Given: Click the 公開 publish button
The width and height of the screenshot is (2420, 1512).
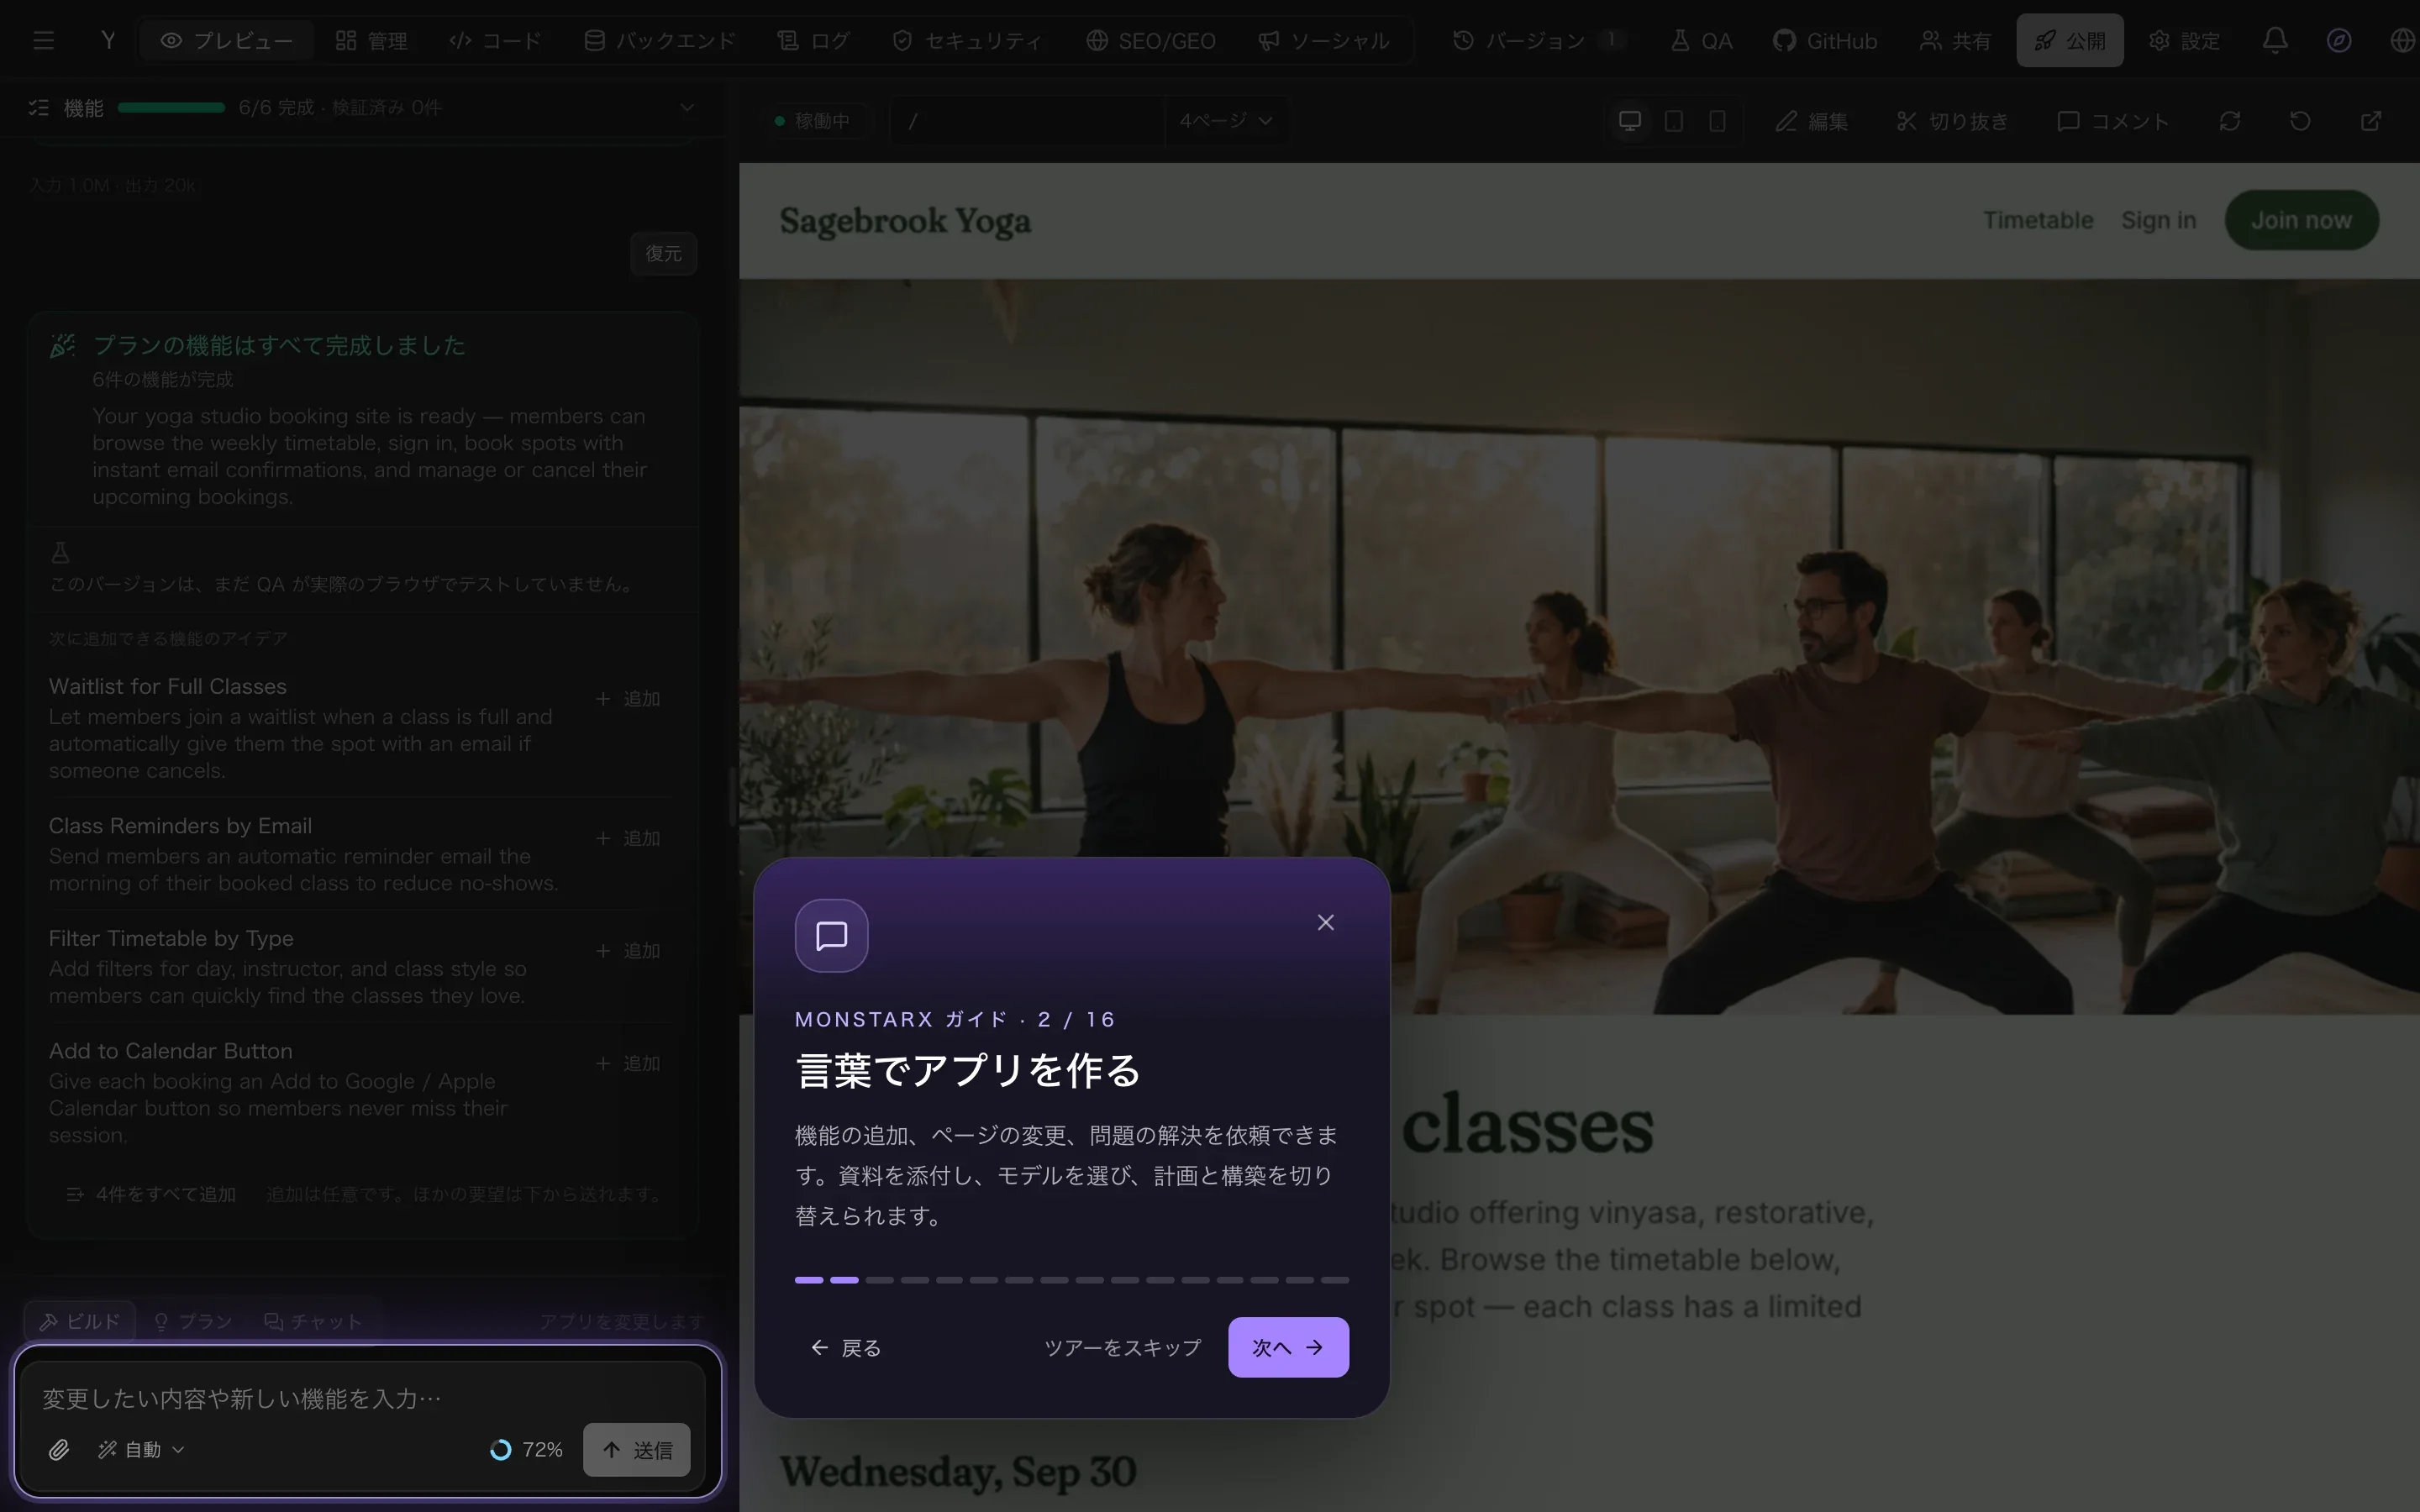Looking at the screenshot, I should point(2069,40).
